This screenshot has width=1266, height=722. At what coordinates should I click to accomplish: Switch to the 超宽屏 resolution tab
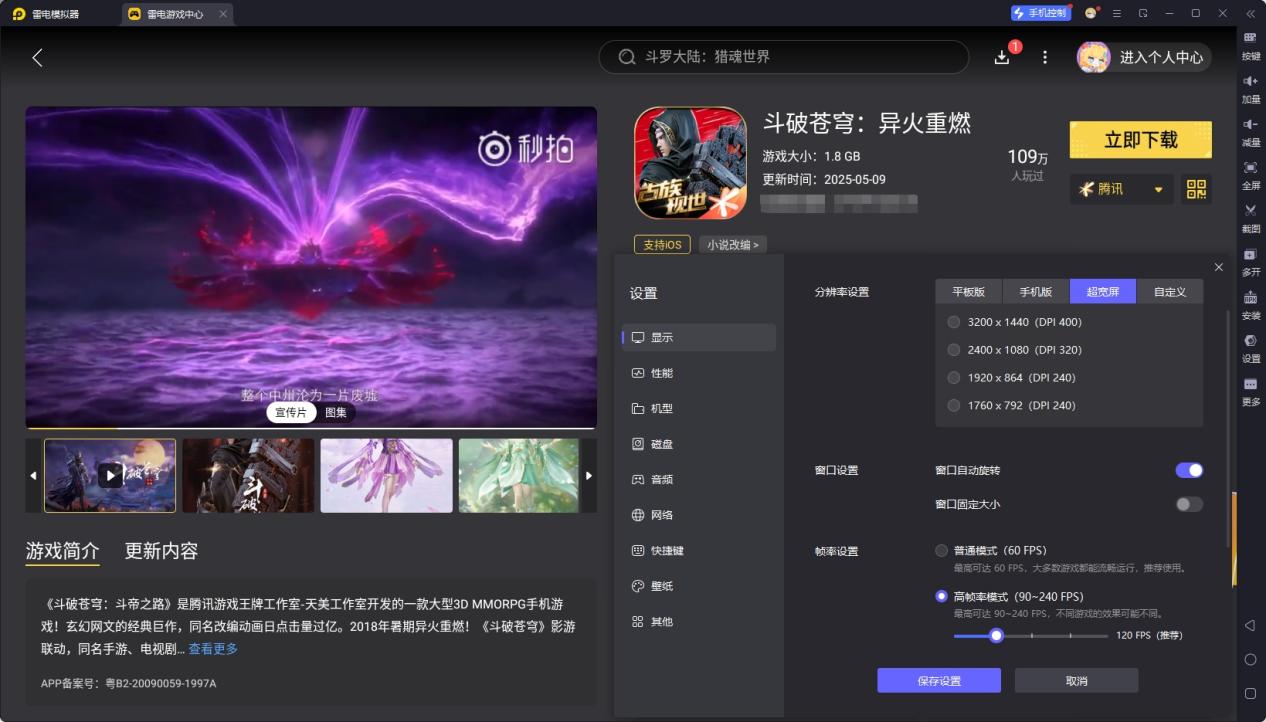pos(1103,292)
